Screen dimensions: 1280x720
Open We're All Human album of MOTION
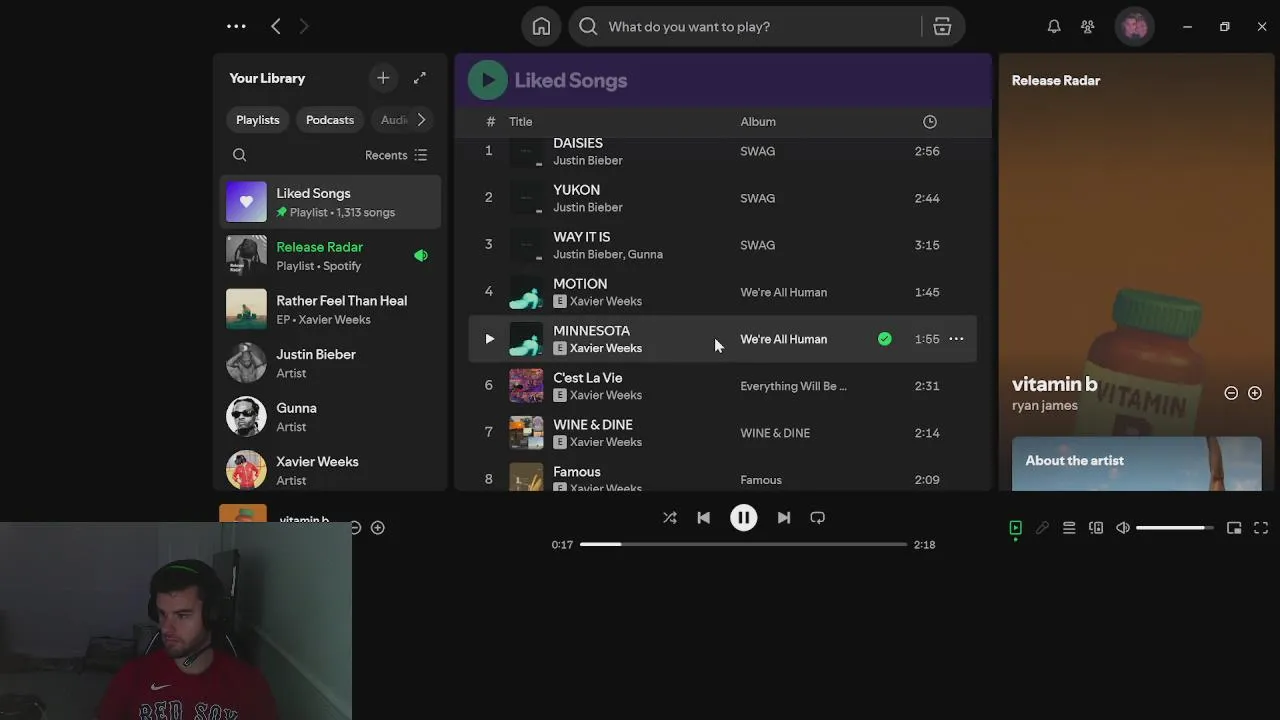click(784, 292)
